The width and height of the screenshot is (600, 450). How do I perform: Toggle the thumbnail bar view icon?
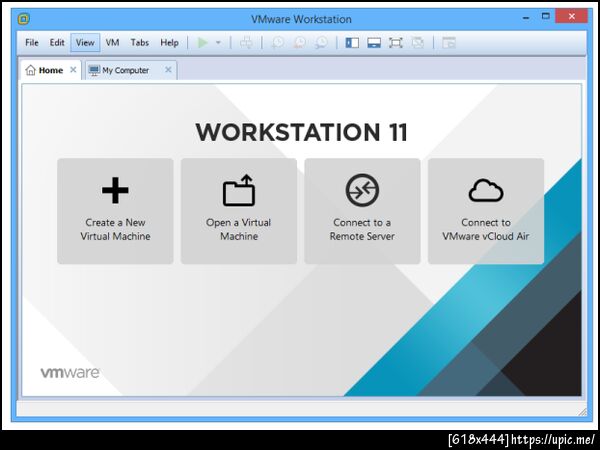(x=374, y=42)
